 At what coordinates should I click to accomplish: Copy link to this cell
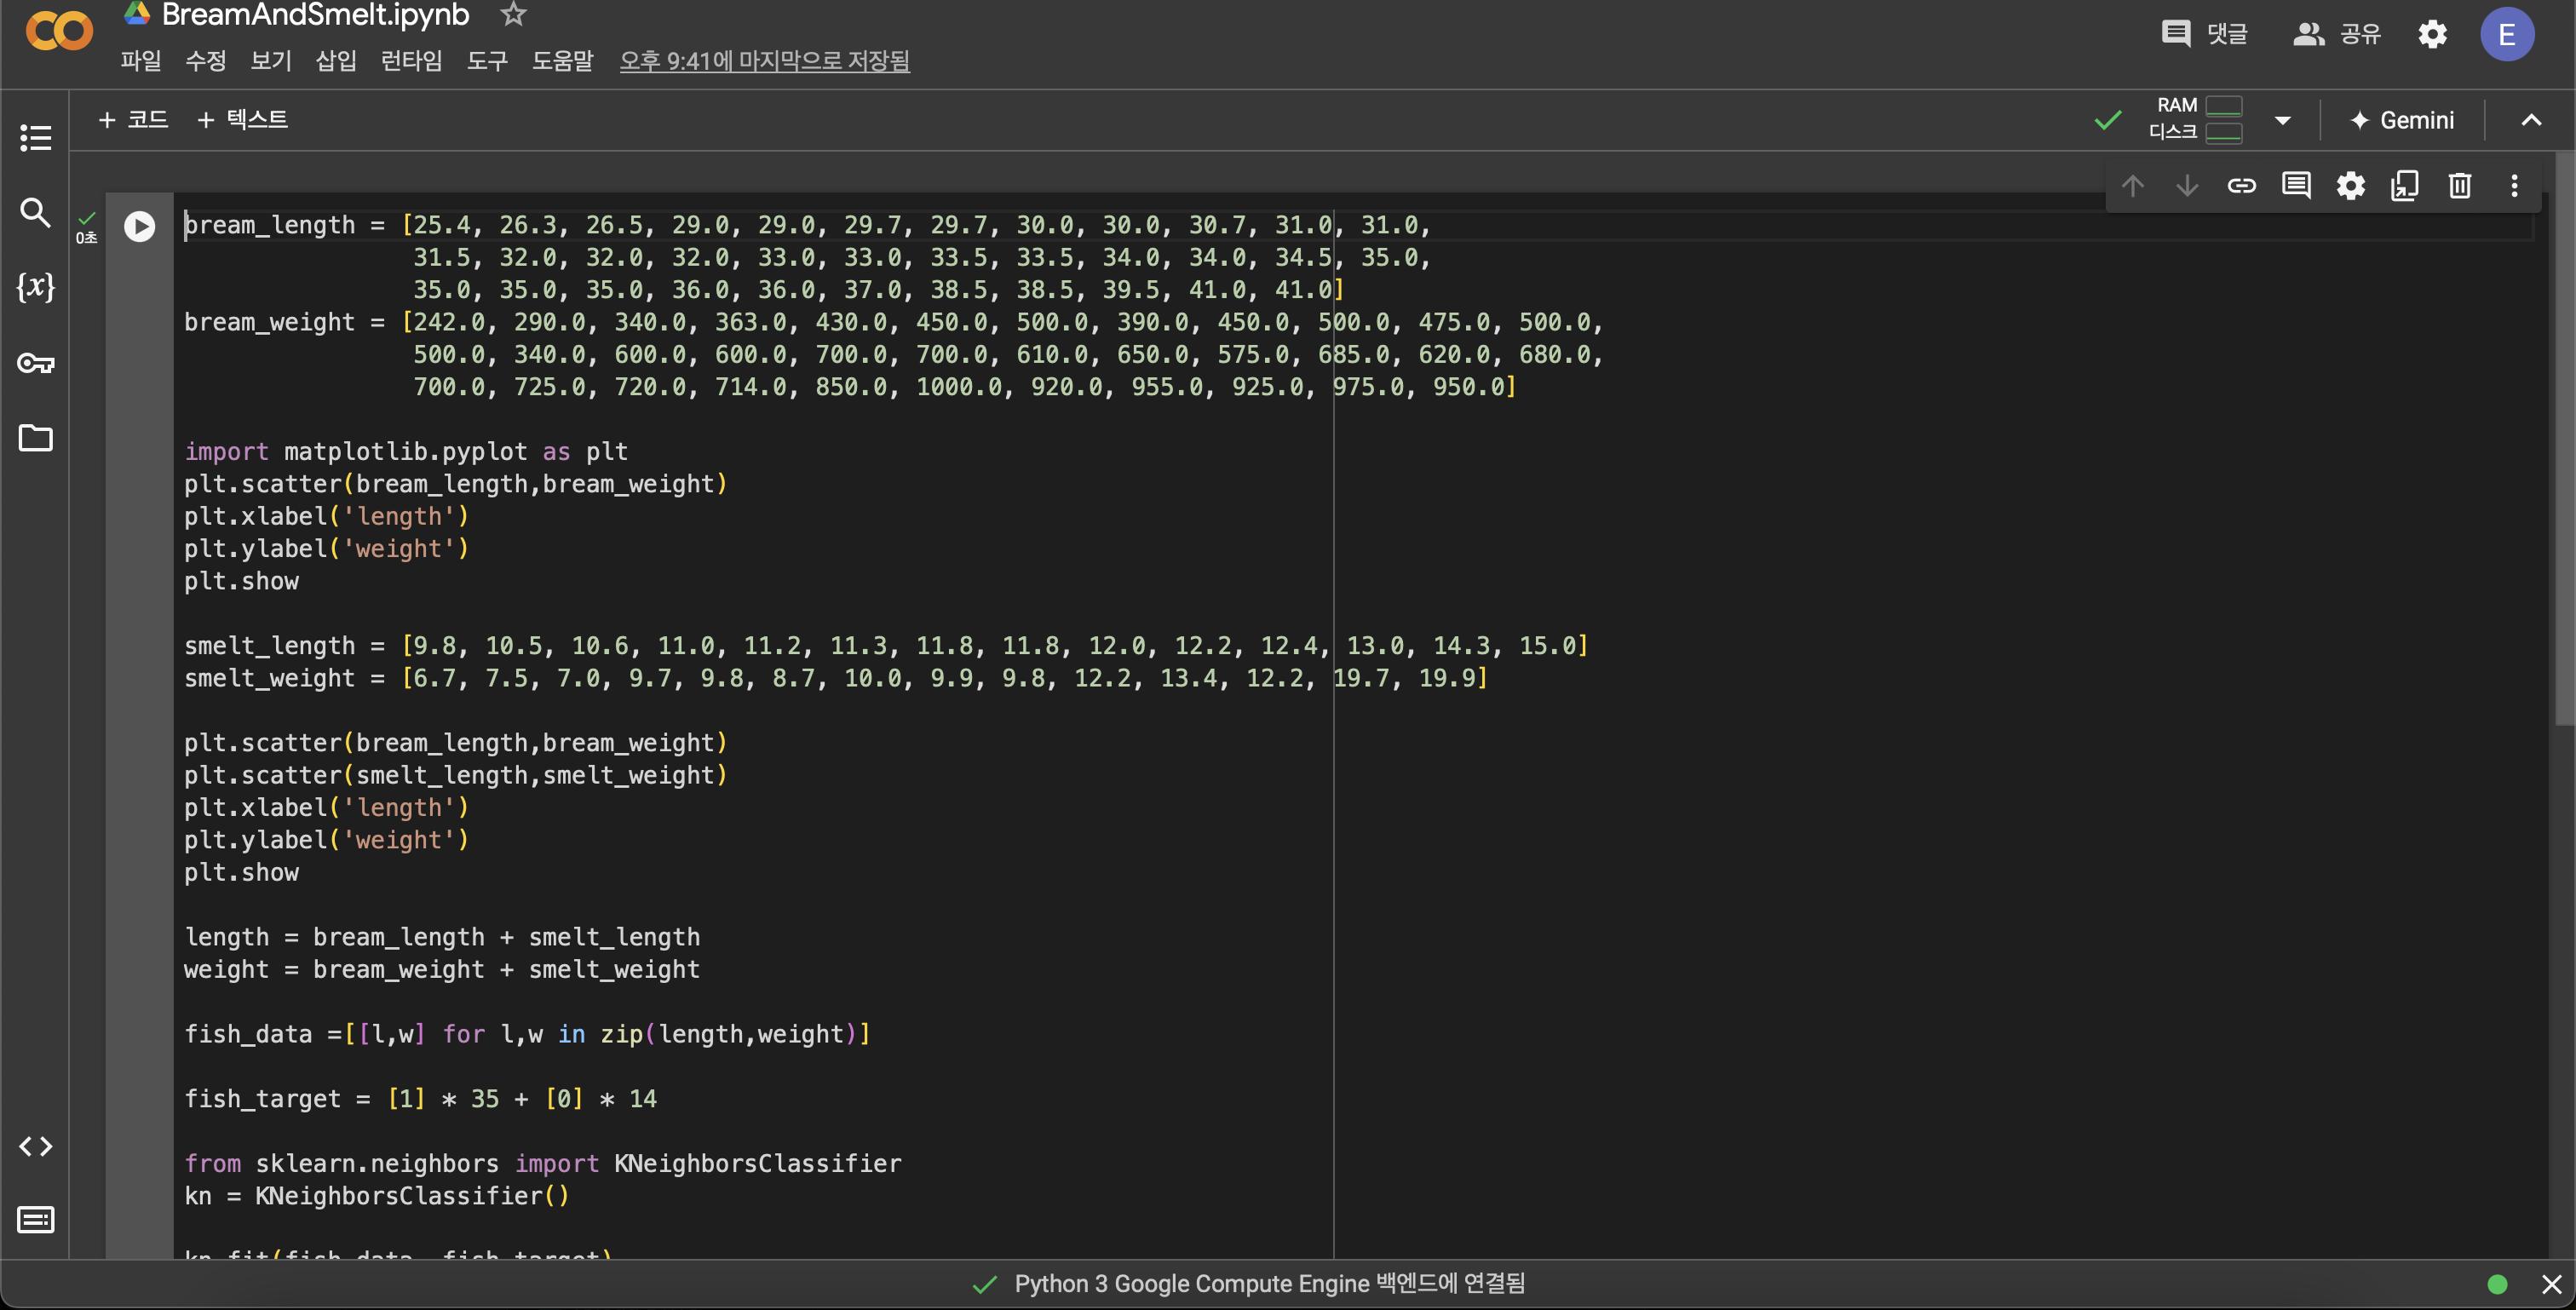(x=2241, y=186)
